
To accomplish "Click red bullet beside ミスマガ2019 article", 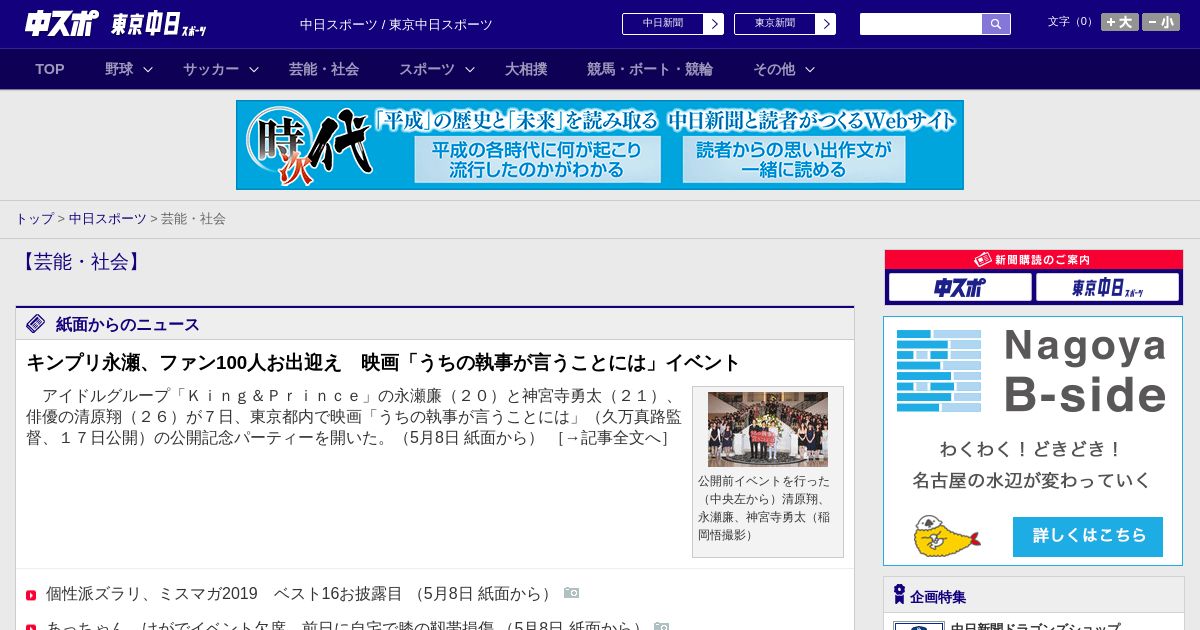I will (31, 595).
